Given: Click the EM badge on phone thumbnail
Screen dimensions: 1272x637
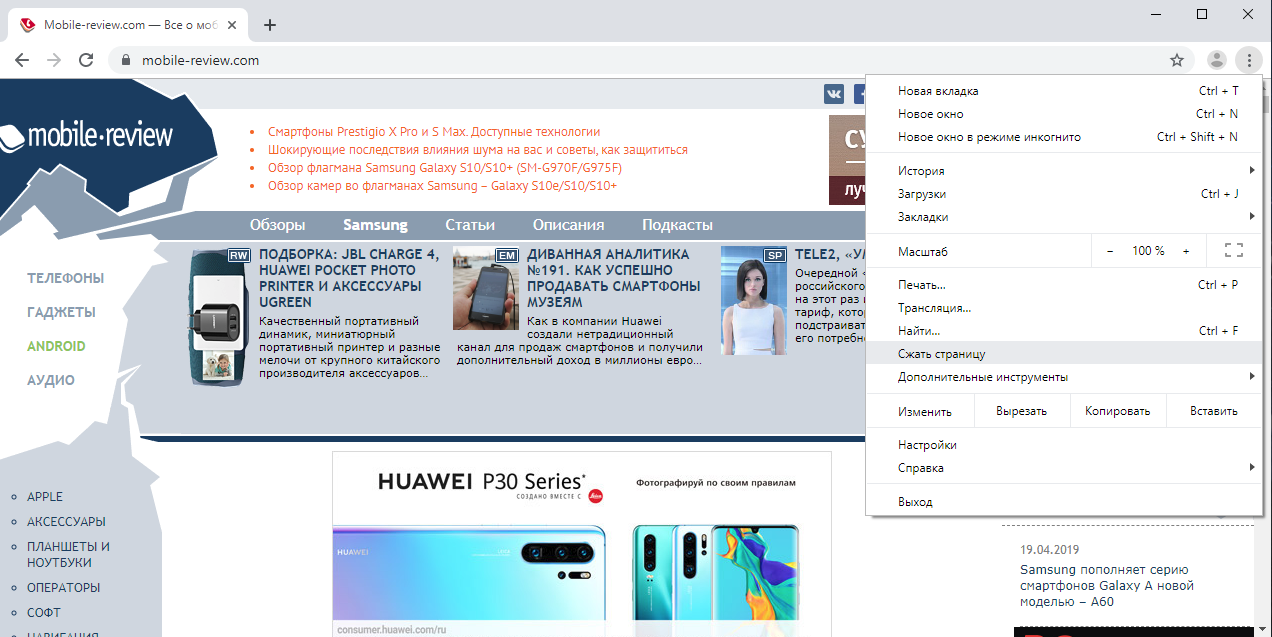Looking at the screenshot, I should coord(507,255).
